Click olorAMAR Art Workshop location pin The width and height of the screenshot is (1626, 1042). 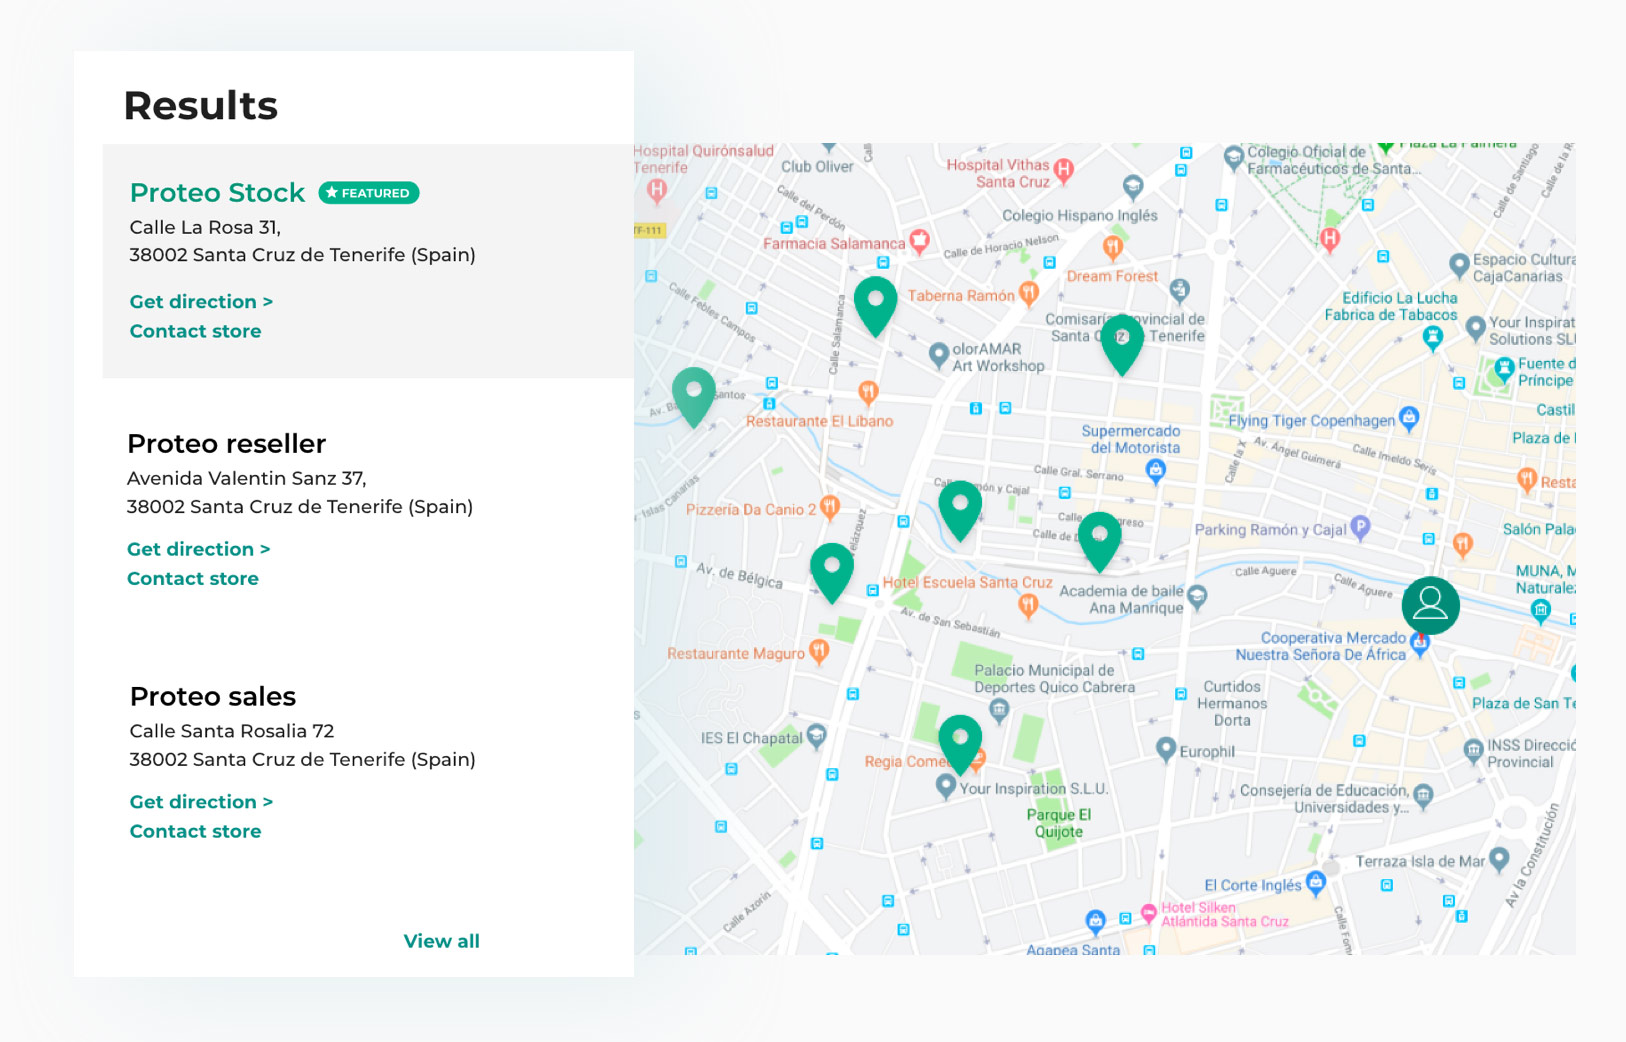click(938, 355)
